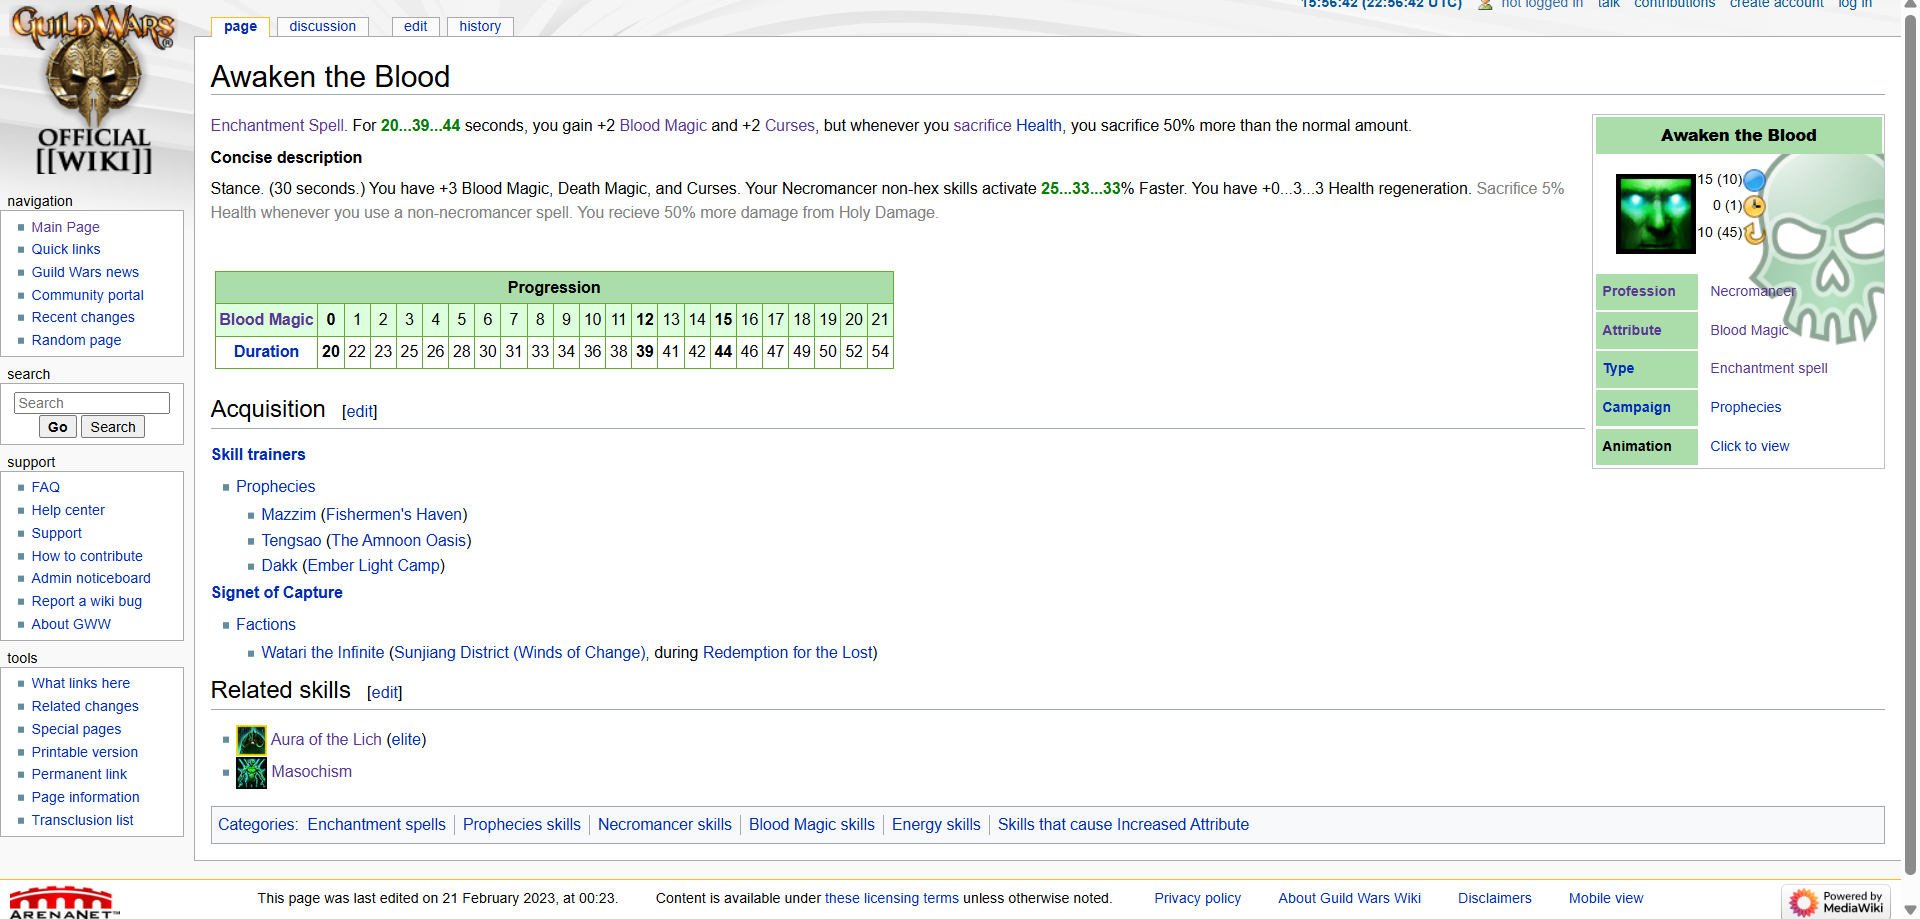Switch to the page tab
The width and height of the screenshot is (1920, 919).
pyautogui.click(x=240, y=26)
